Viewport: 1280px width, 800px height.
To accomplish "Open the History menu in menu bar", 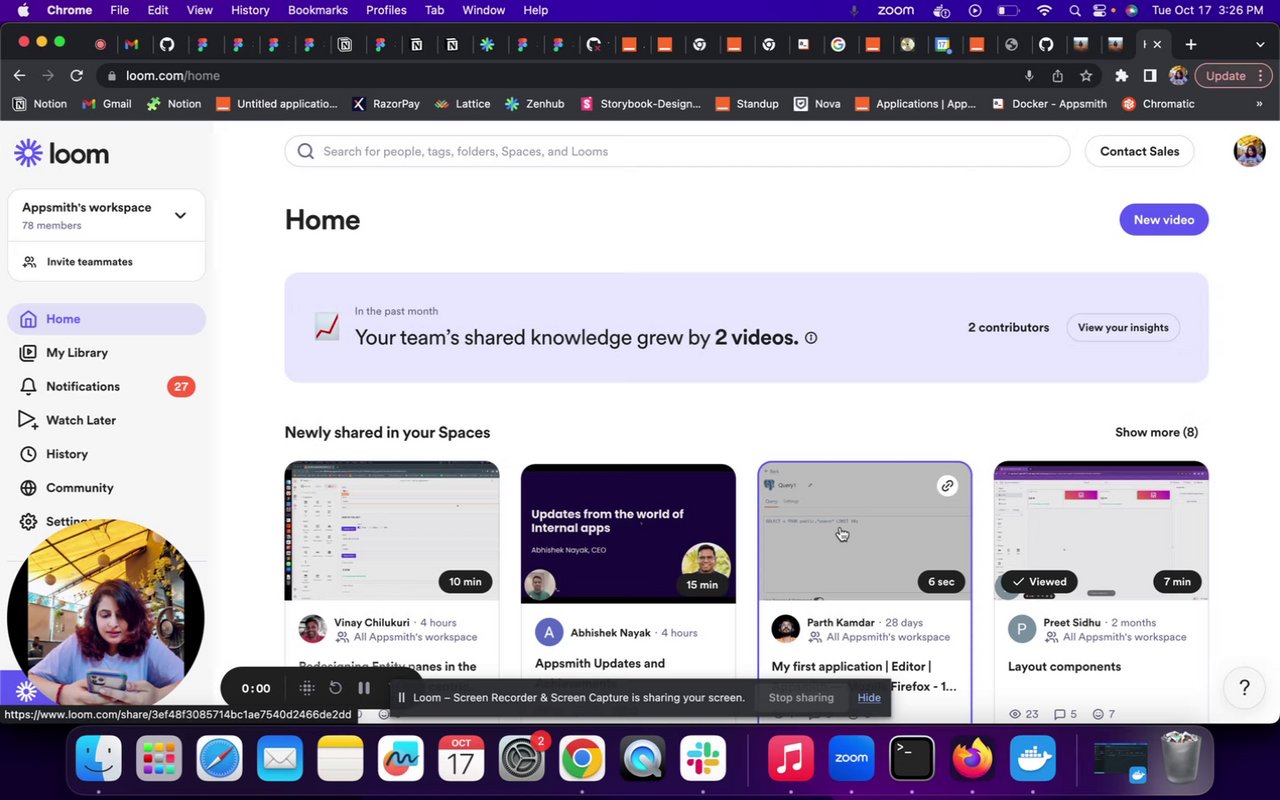I will pyautogui.click(x=250, y=10).
